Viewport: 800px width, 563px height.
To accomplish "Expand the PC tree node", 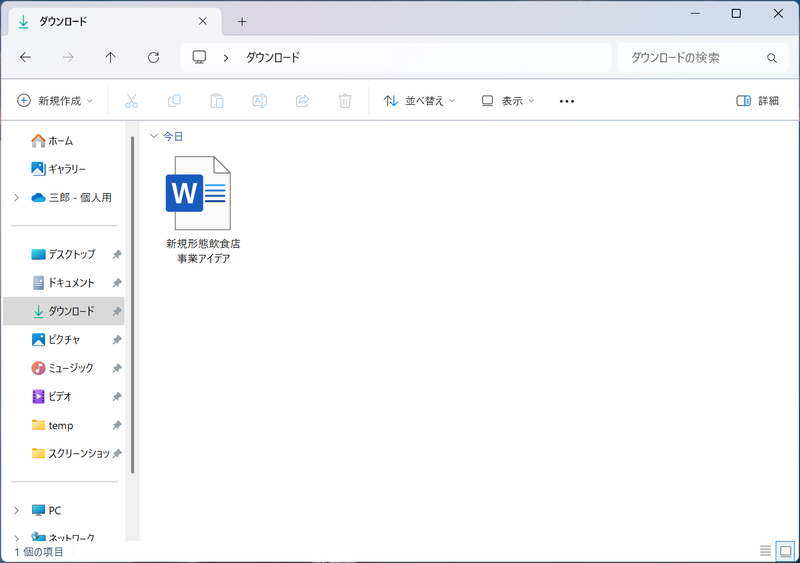I will 16,510.
